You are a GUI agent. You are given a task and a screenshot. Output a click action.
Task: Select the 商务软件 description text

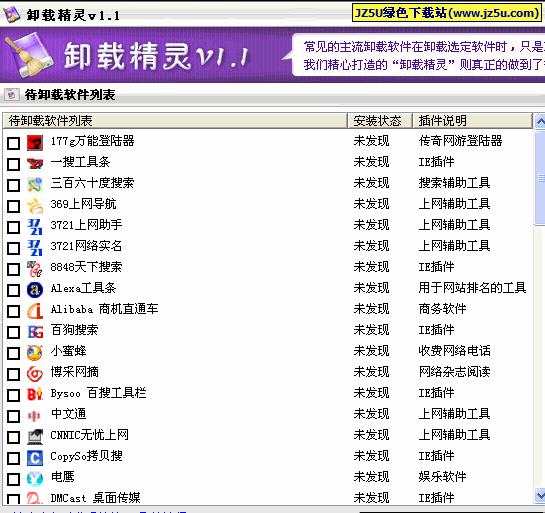(442, 309)
